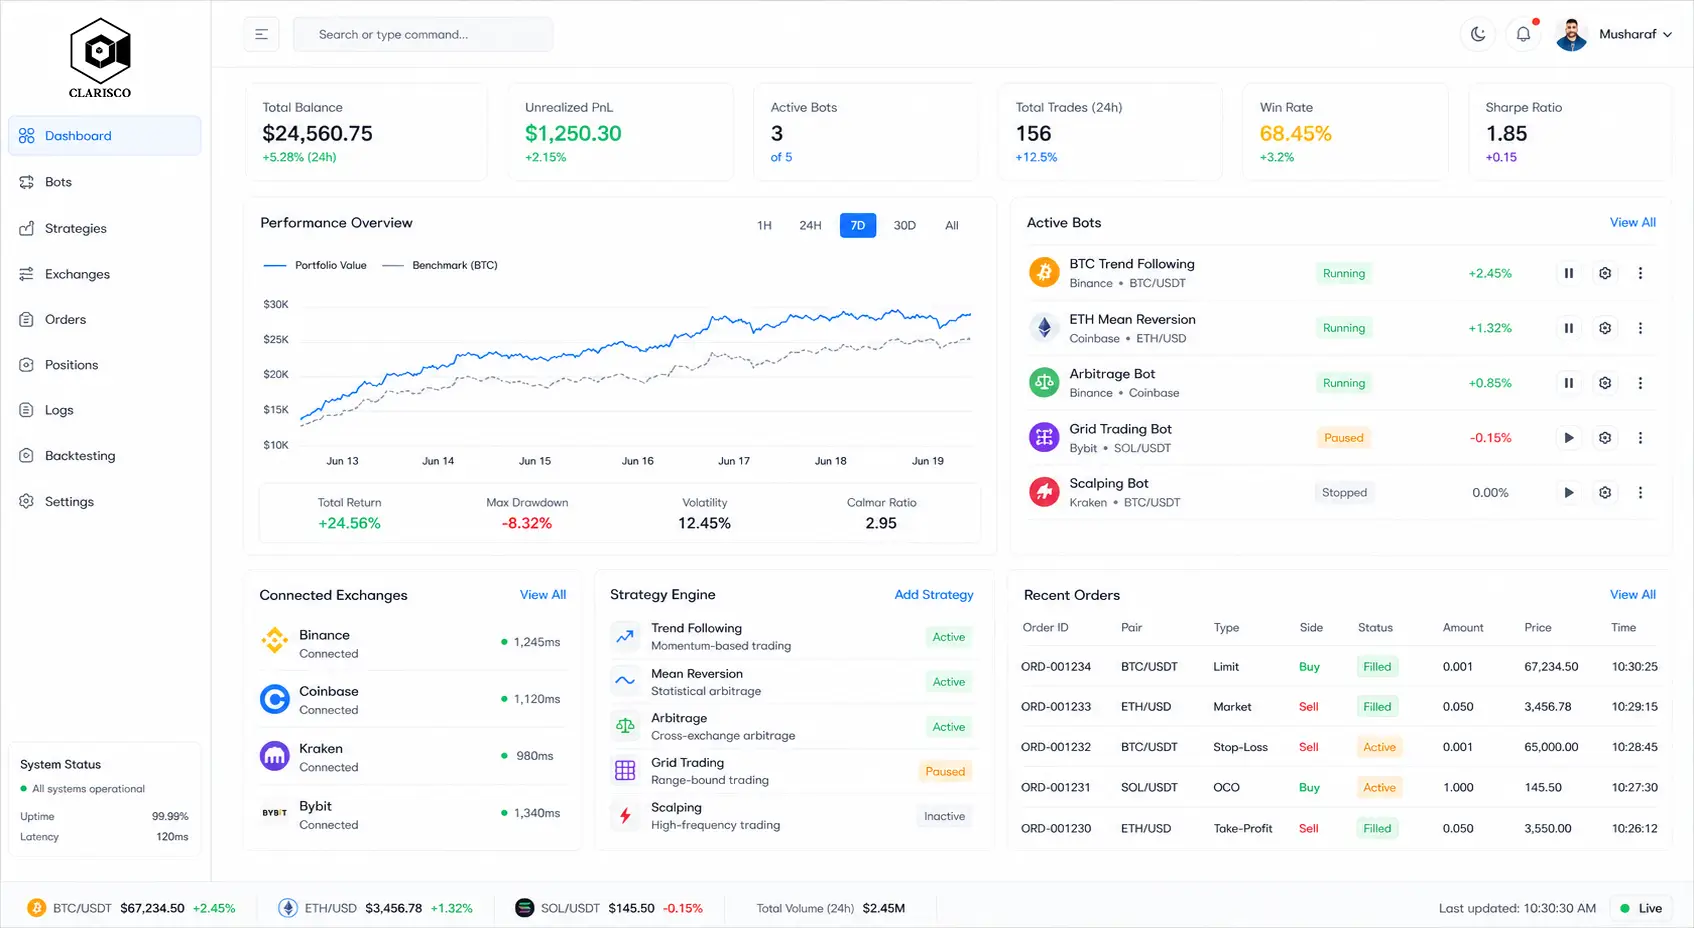Viewport: 1694px width, 928px height.
Task: Click the Scalping Bot red icon
Action: [1044, 491]
